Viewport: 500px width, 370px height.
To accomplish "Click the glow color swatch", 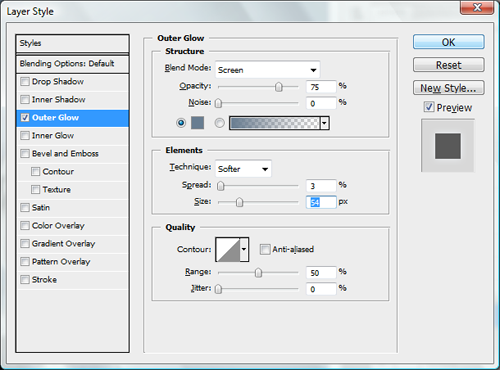I will click(x=197, y=123).
